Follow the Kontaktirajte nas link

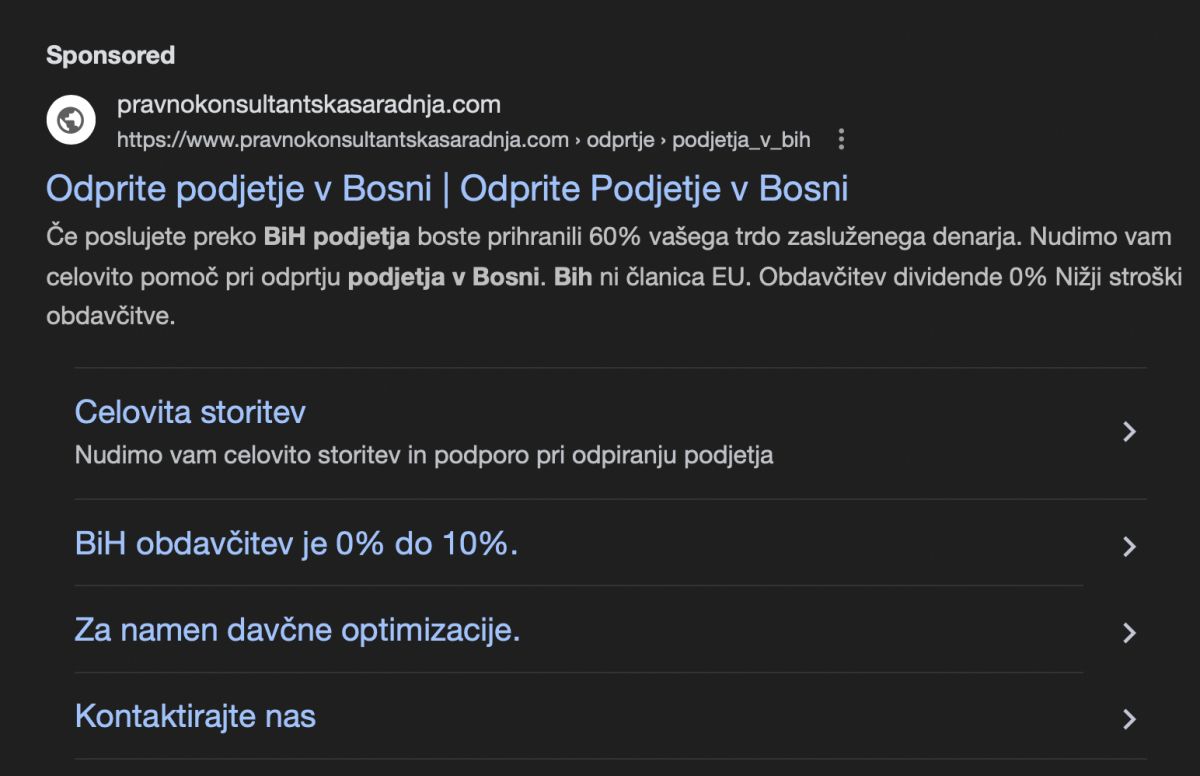195,716
